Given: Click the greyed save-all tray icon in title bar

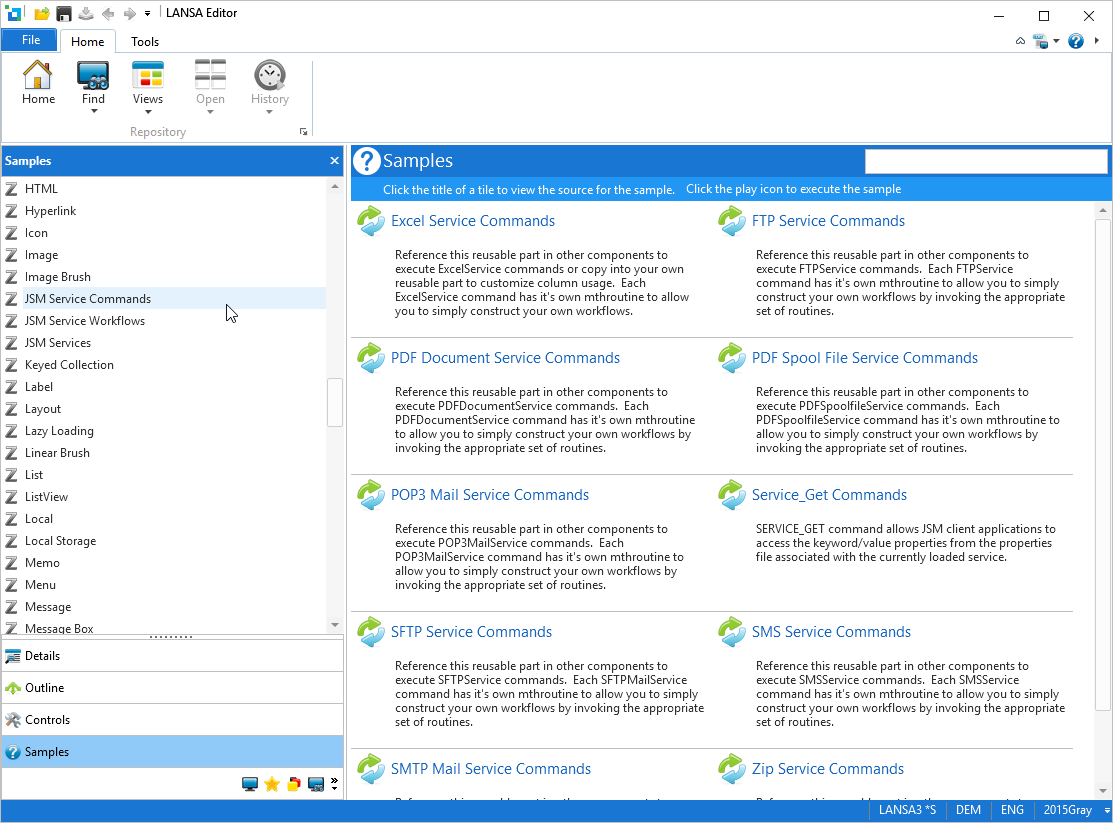Looking at the screenshot, I should [x=86, y=13].
